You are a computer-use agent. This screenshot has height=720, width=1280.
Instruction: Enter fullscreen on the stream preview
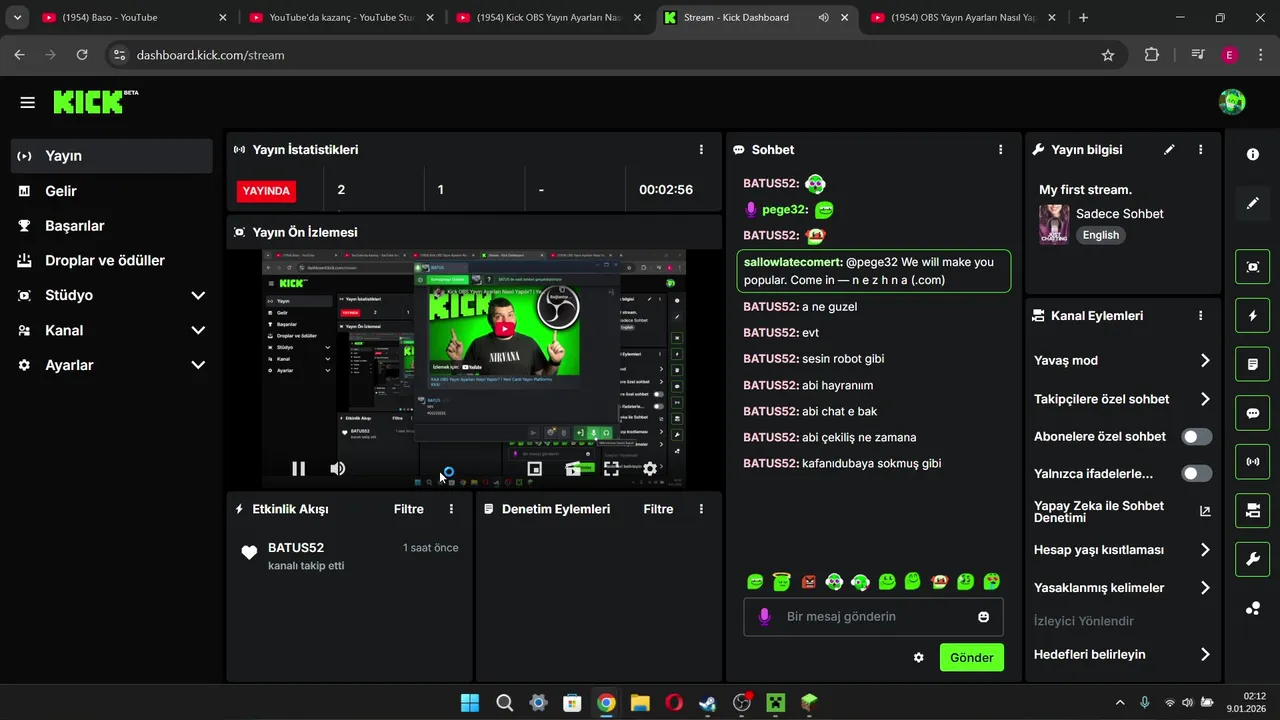(x=611, y=468)
